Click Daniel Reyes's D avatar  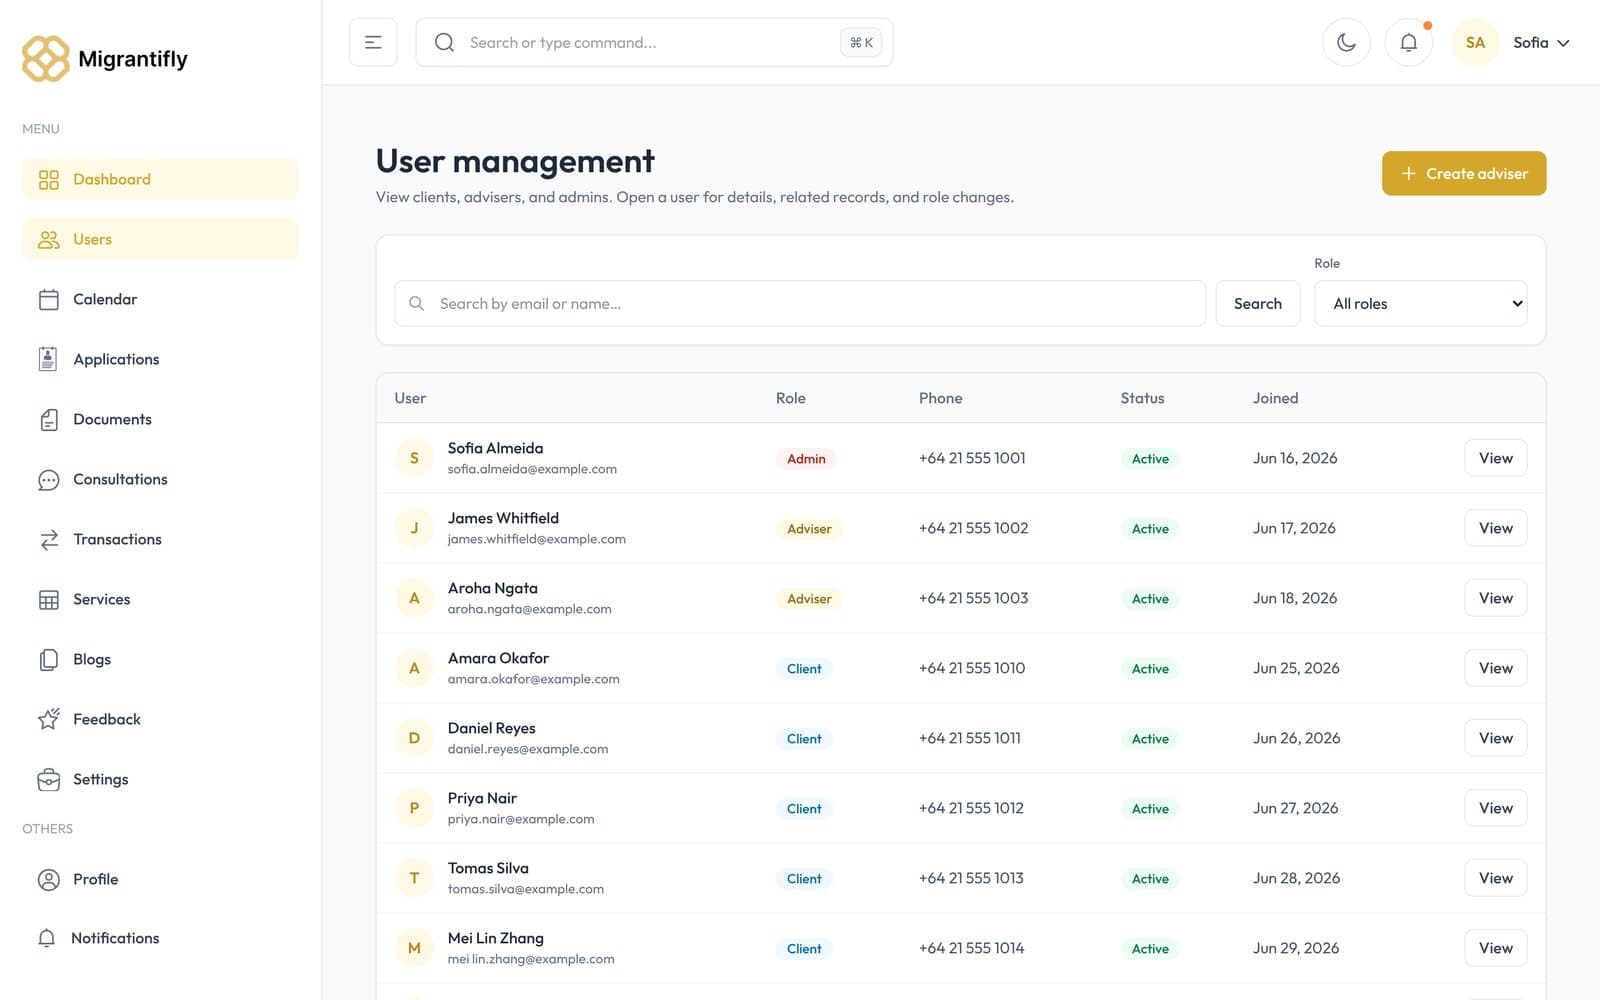[x=414, y=738]
